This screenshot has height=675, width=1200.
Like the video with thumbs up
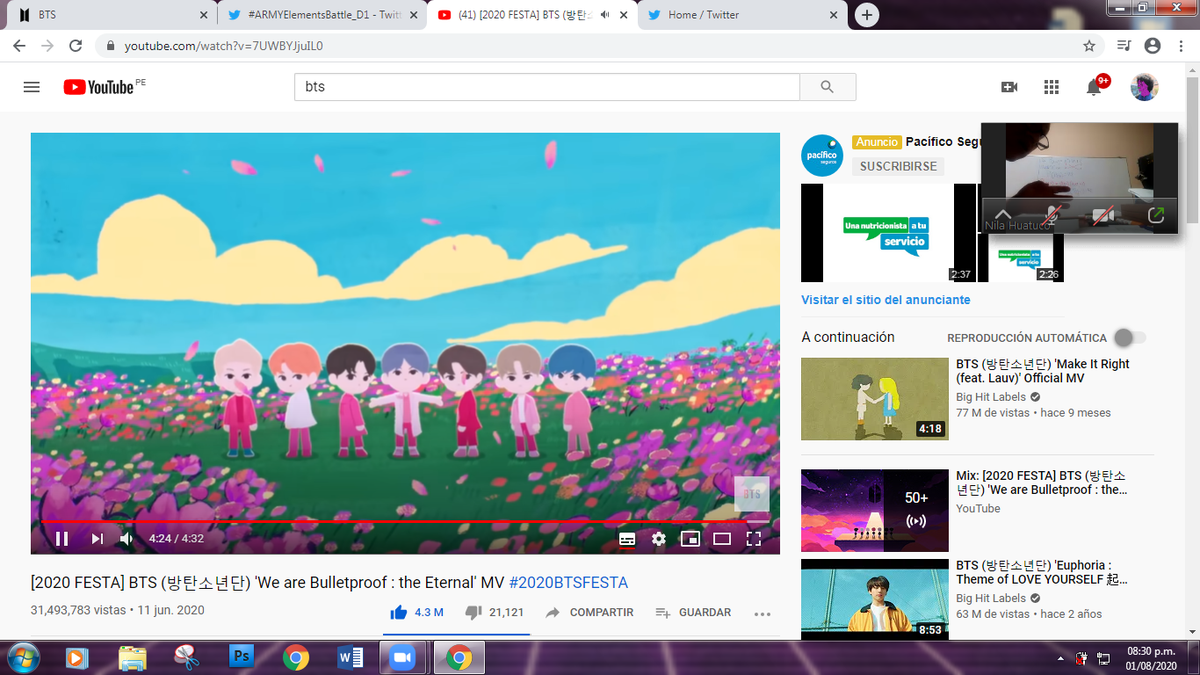tap(416, 612)
